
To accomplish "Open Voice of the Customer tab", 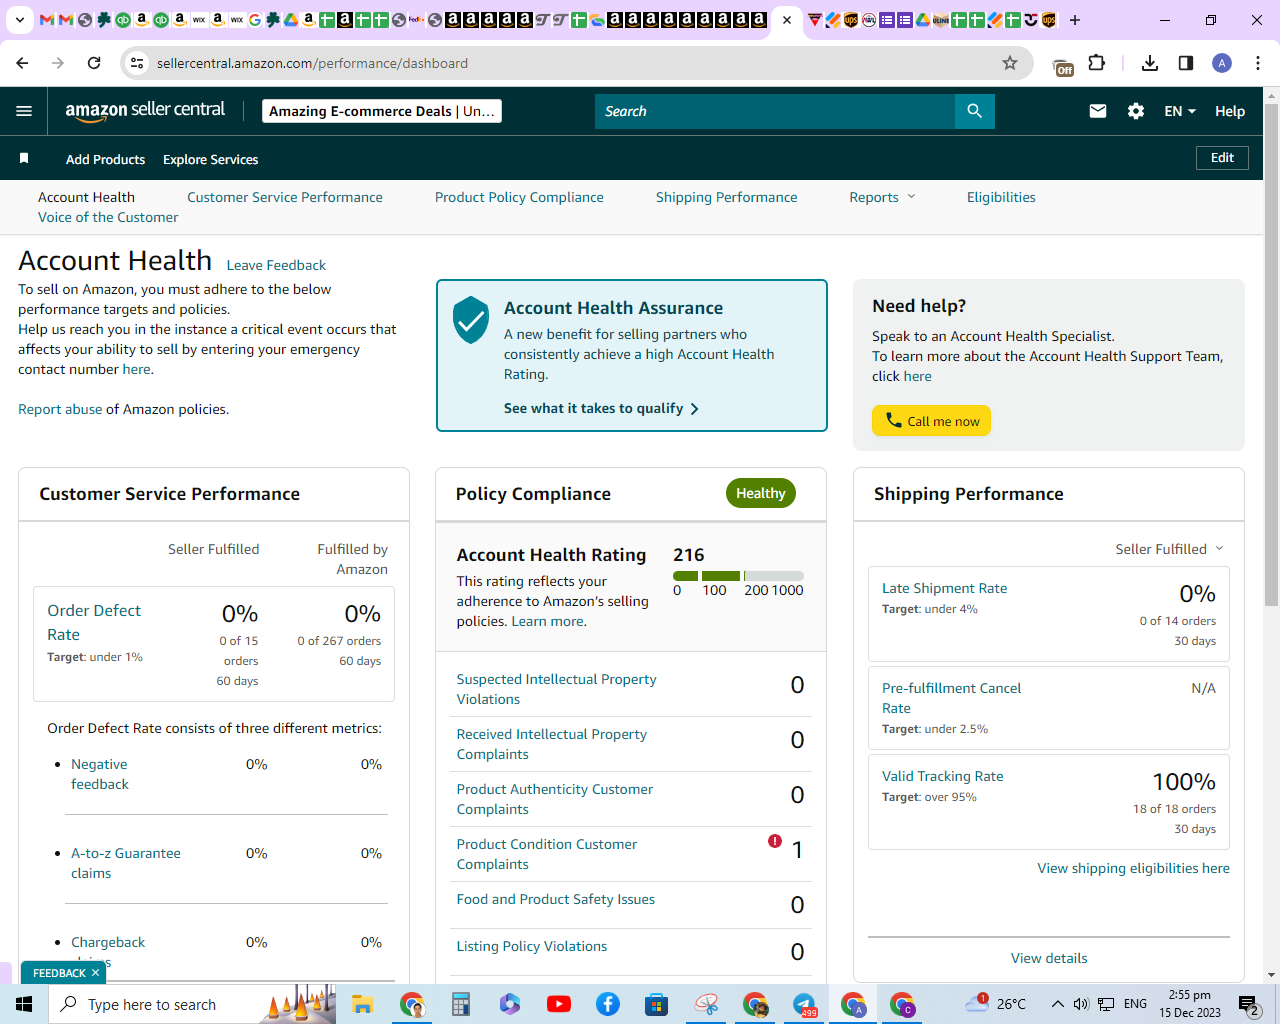I will 108,217.
